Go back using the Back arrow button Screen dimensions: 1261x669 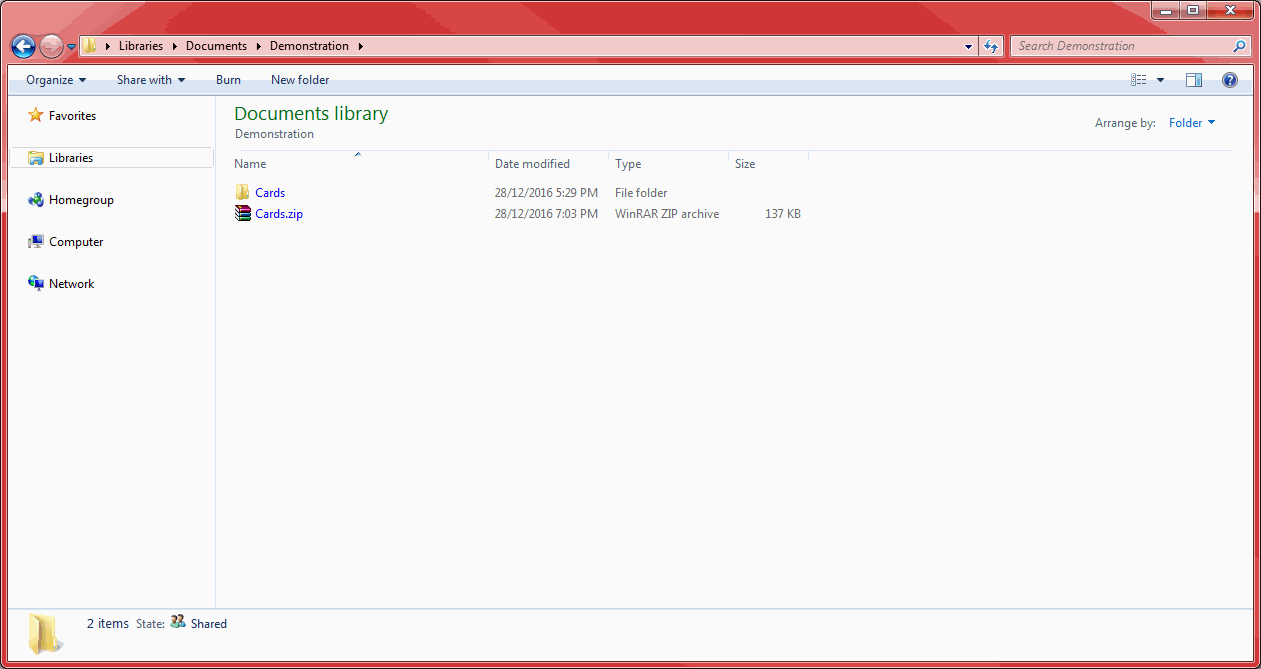pos(23,46)
